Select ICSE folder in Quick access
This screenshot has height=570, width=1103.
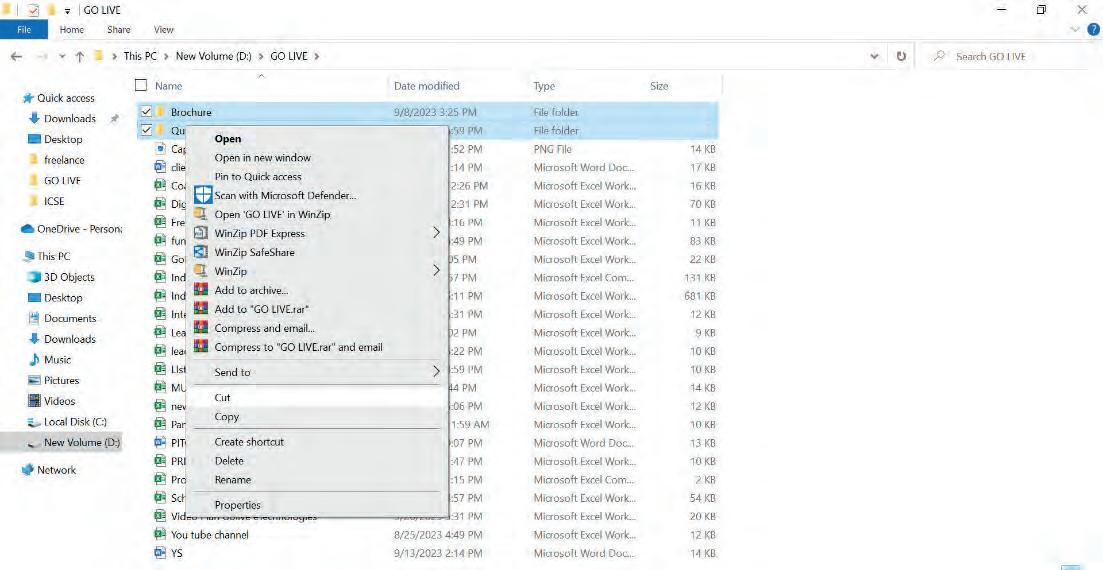click(54, 201)
